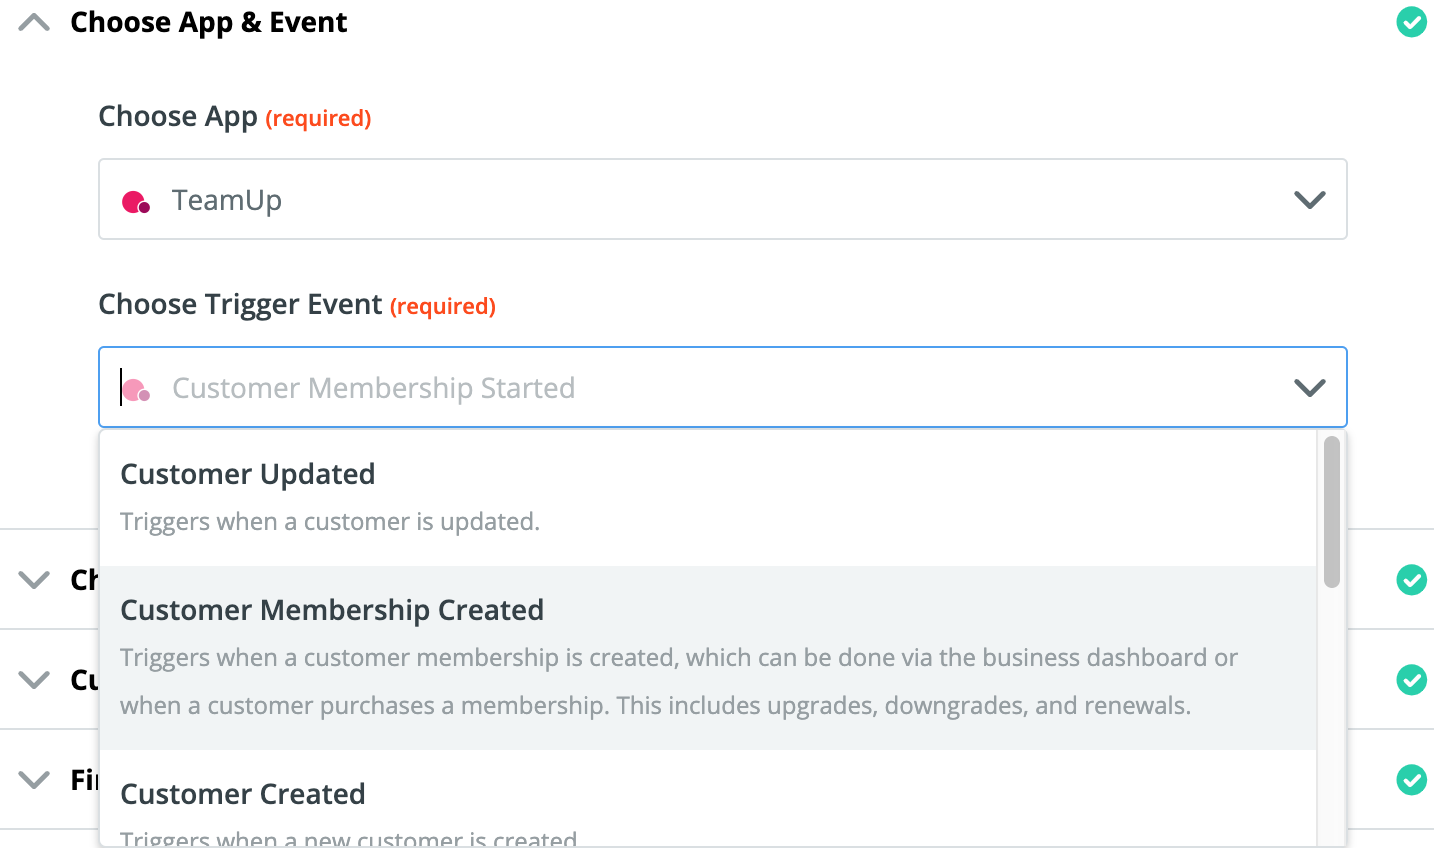Collapse the Choose App & Event chevron
This screenshot has height=848, width=1434.
(x=34, y=22)
